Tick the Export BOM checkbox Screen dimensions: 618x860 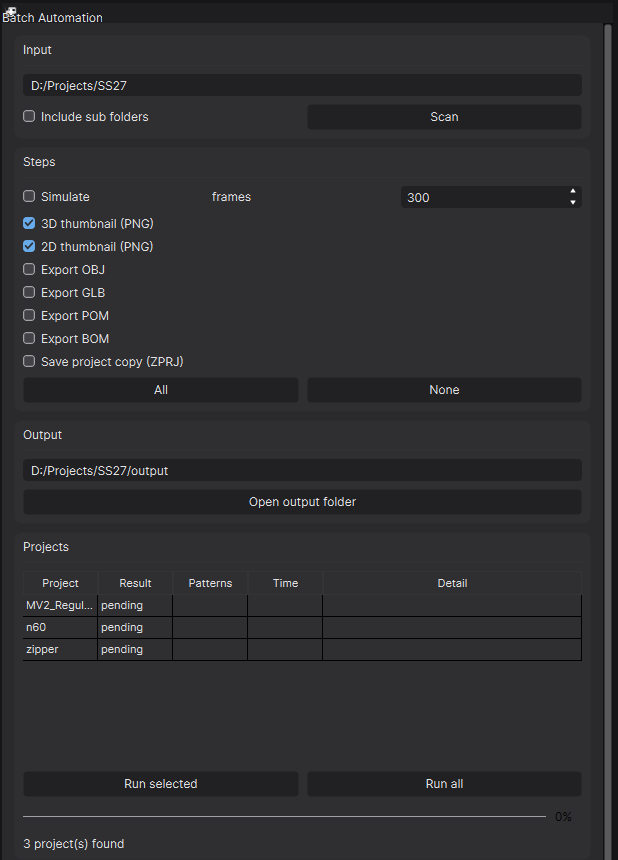coord(29,338)
